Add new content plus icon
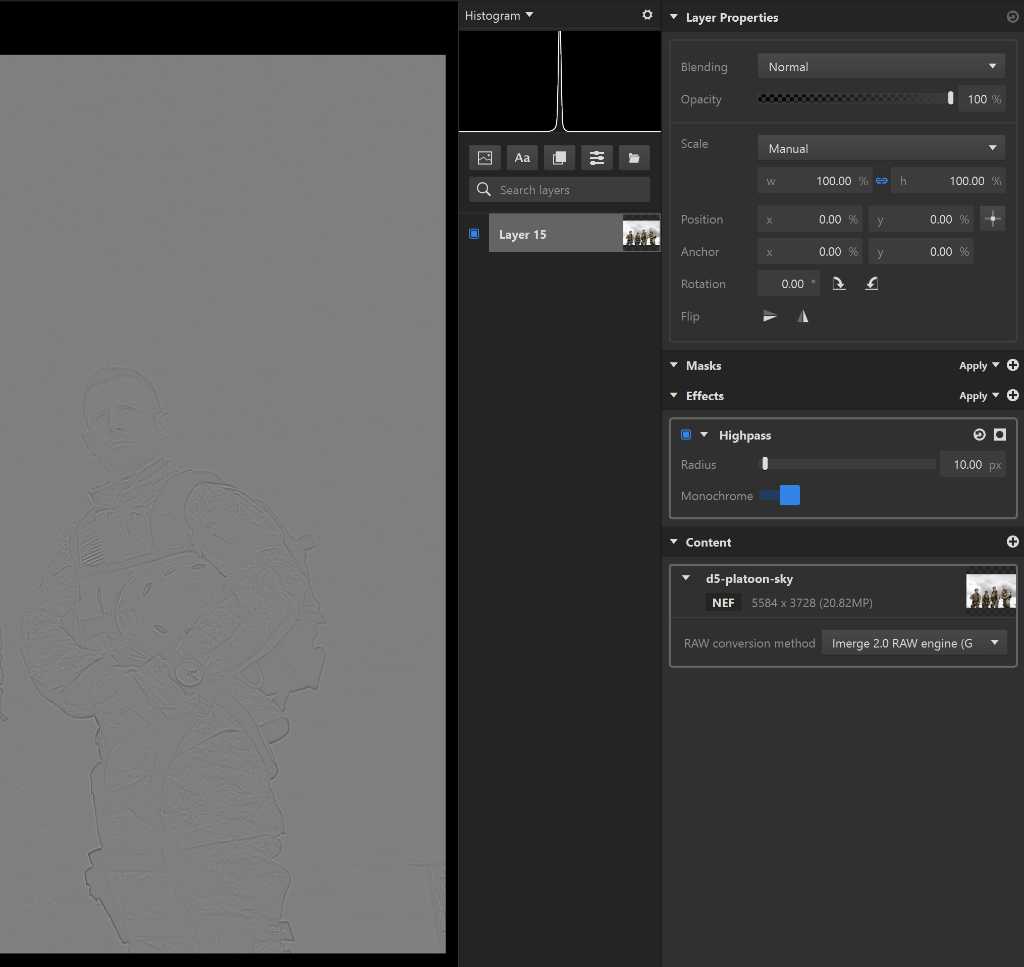This screenshot has width=1024, height=967. click(x=1012, y=541)
